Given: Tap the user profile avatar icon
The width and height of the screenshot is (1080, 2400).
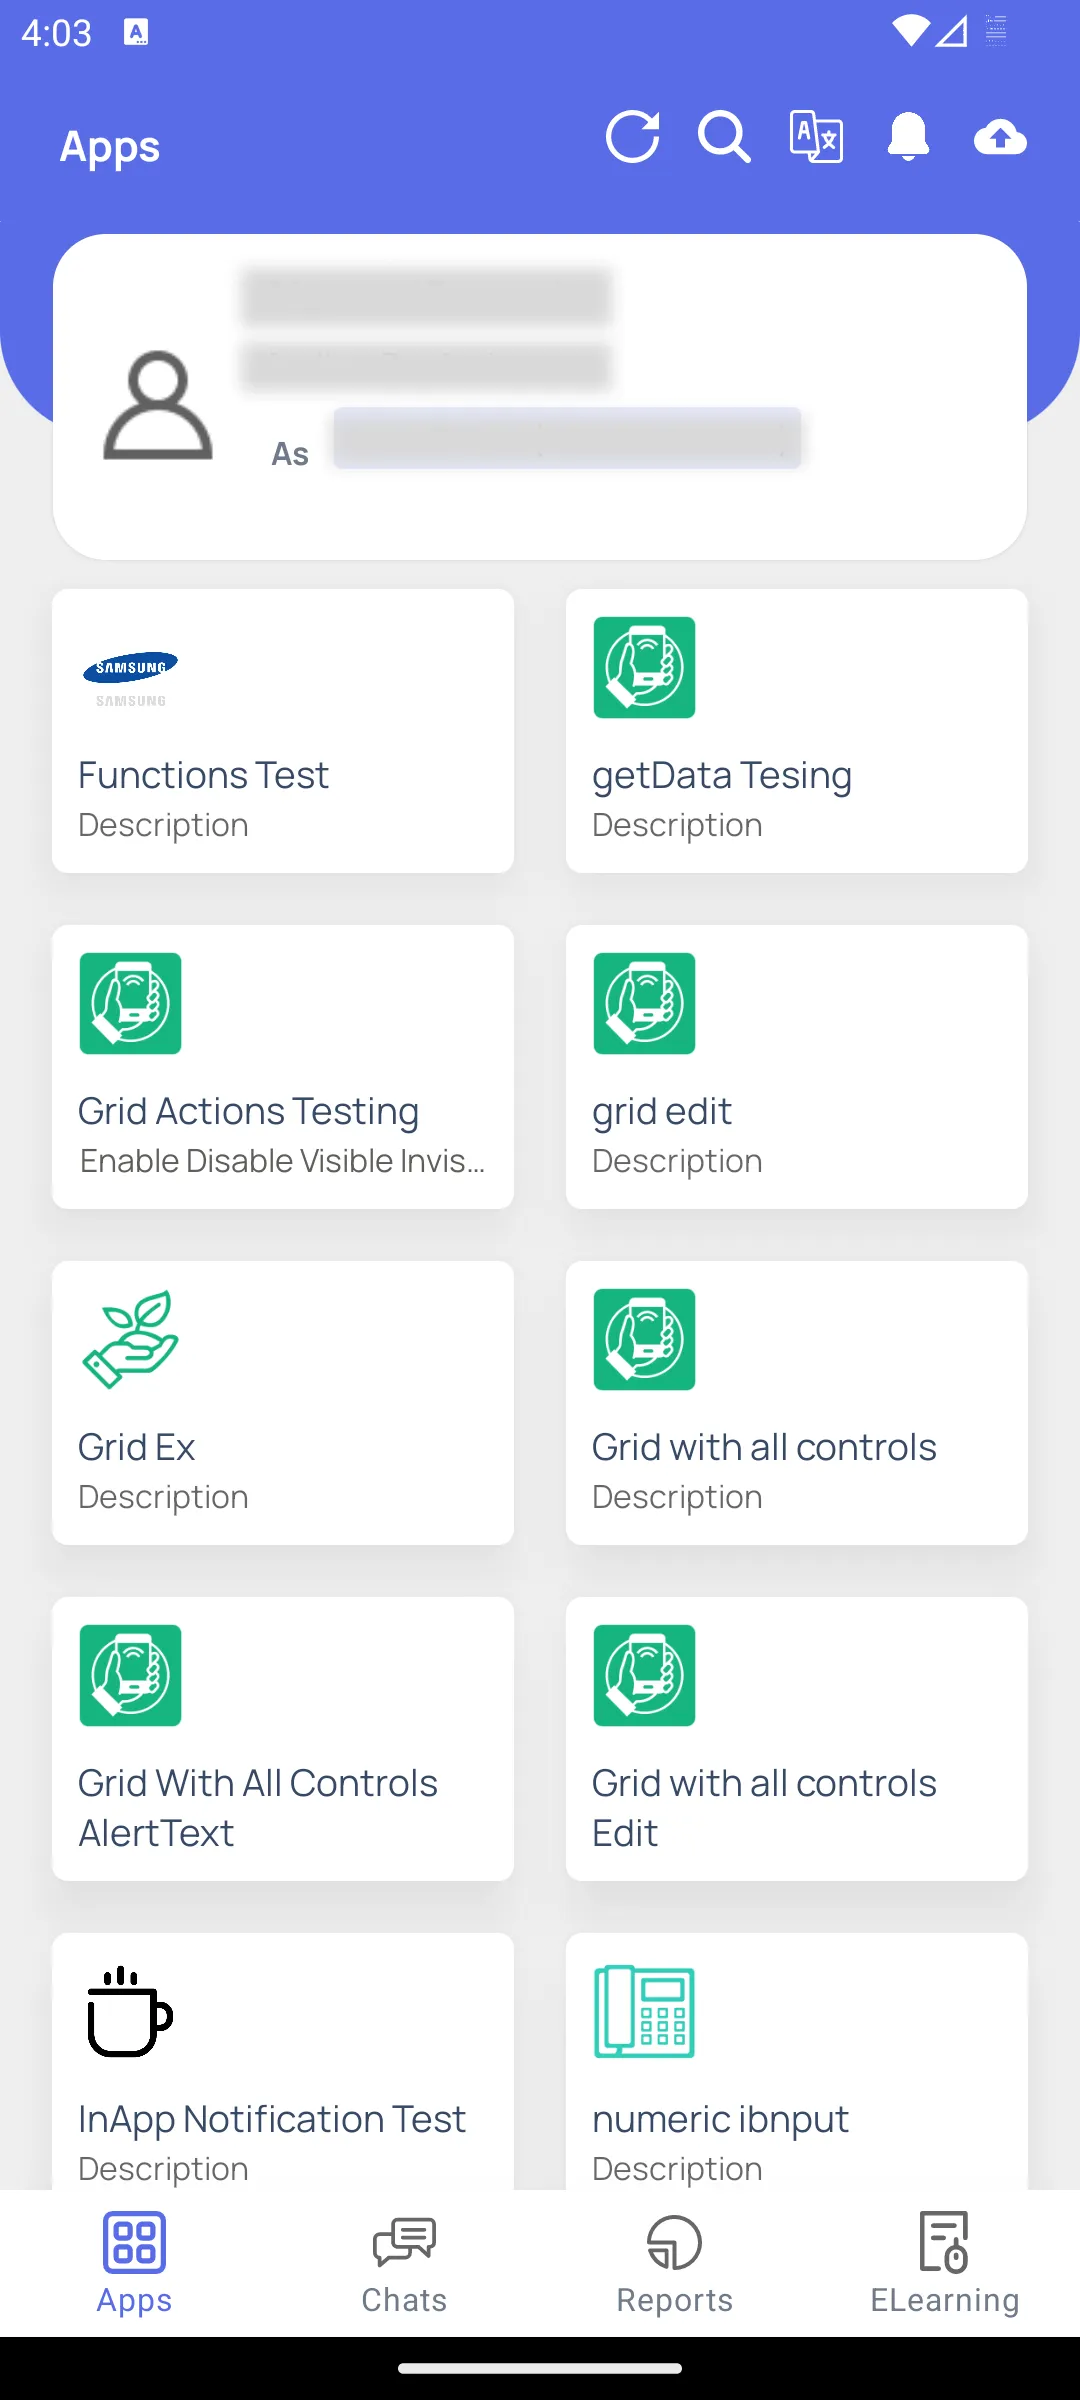Looking at the screenshot, I should pos(158,405).
